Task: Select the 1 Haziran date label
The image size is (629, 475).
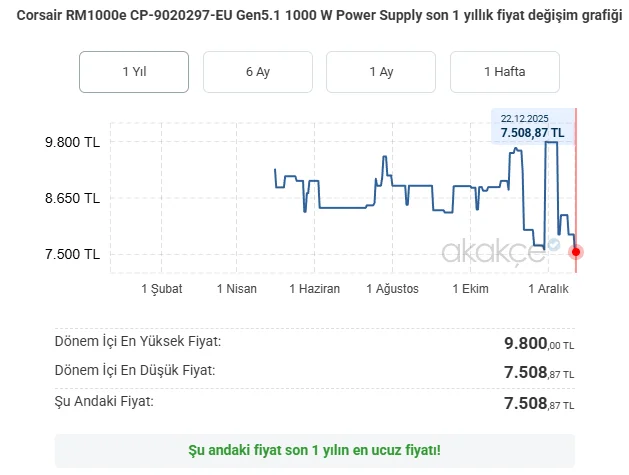Action: (314, 289)
